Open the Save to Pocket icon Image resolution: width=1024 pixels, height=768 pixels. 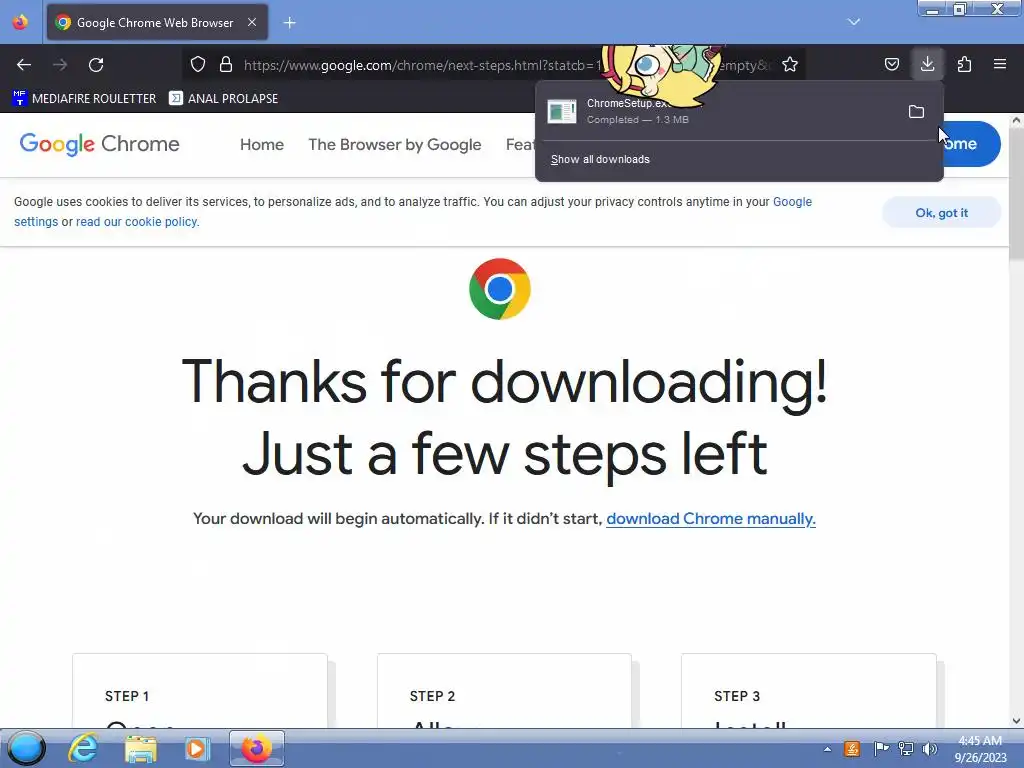tap(891, 64)
